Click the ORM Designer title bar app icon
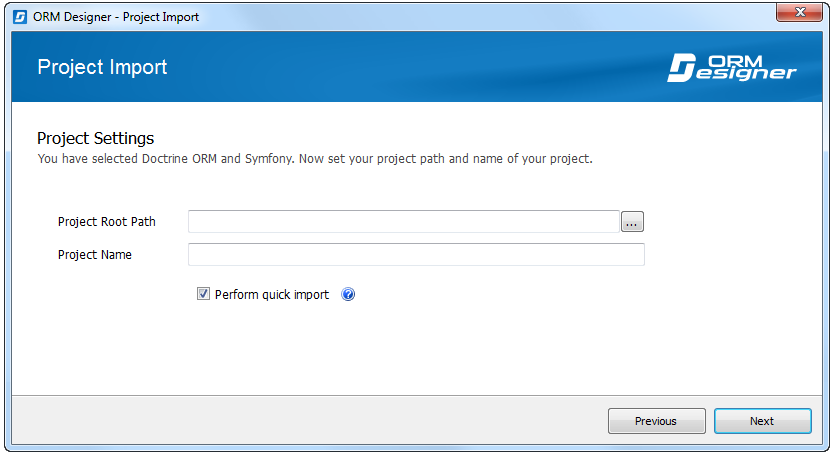 coord(20,17)
